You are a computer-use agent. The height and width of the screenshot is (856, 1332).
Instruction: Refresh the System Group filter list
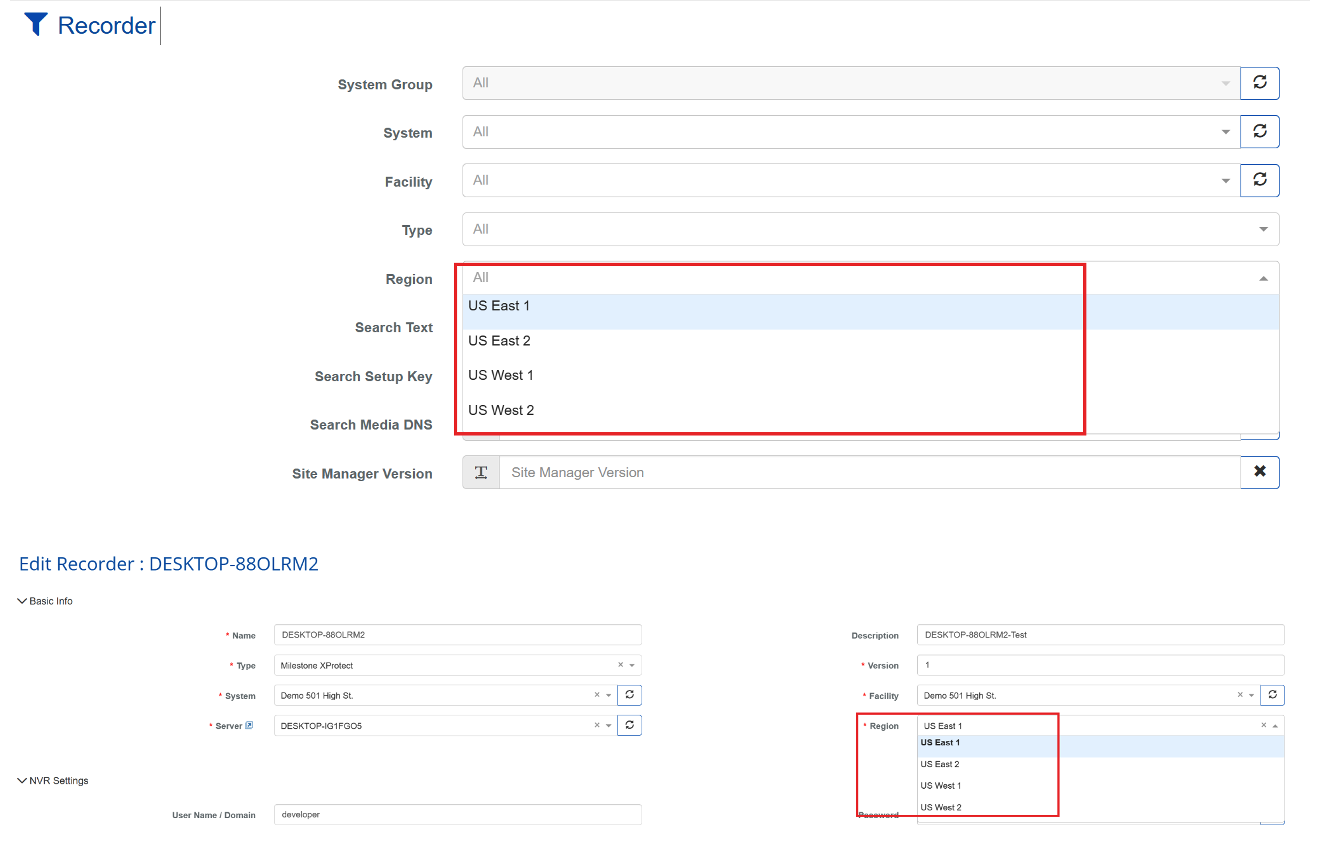pos(1259,83)
